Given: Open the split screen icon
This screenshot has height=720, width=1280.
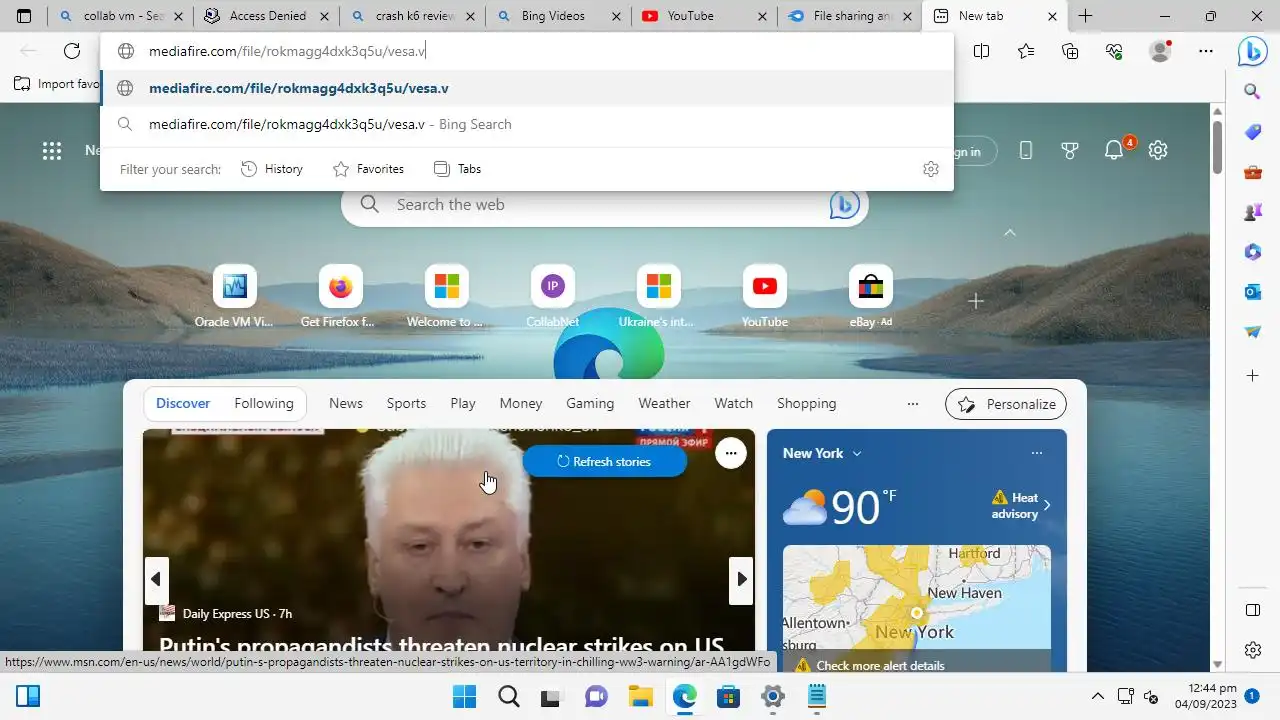Looking at the screenshot, I should click(x=982, y=51).
